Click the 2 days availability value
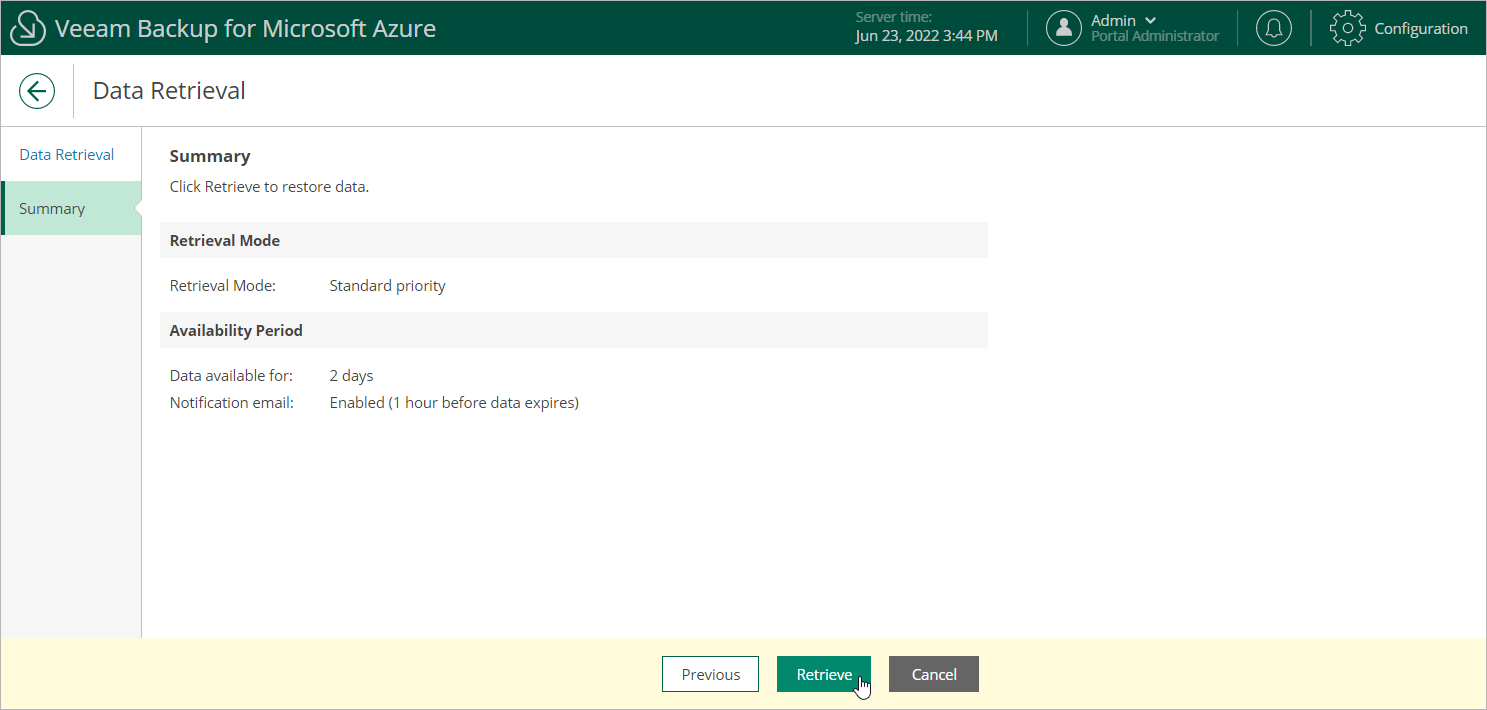The image size is (1487, 710). click(x=352, y=376)
